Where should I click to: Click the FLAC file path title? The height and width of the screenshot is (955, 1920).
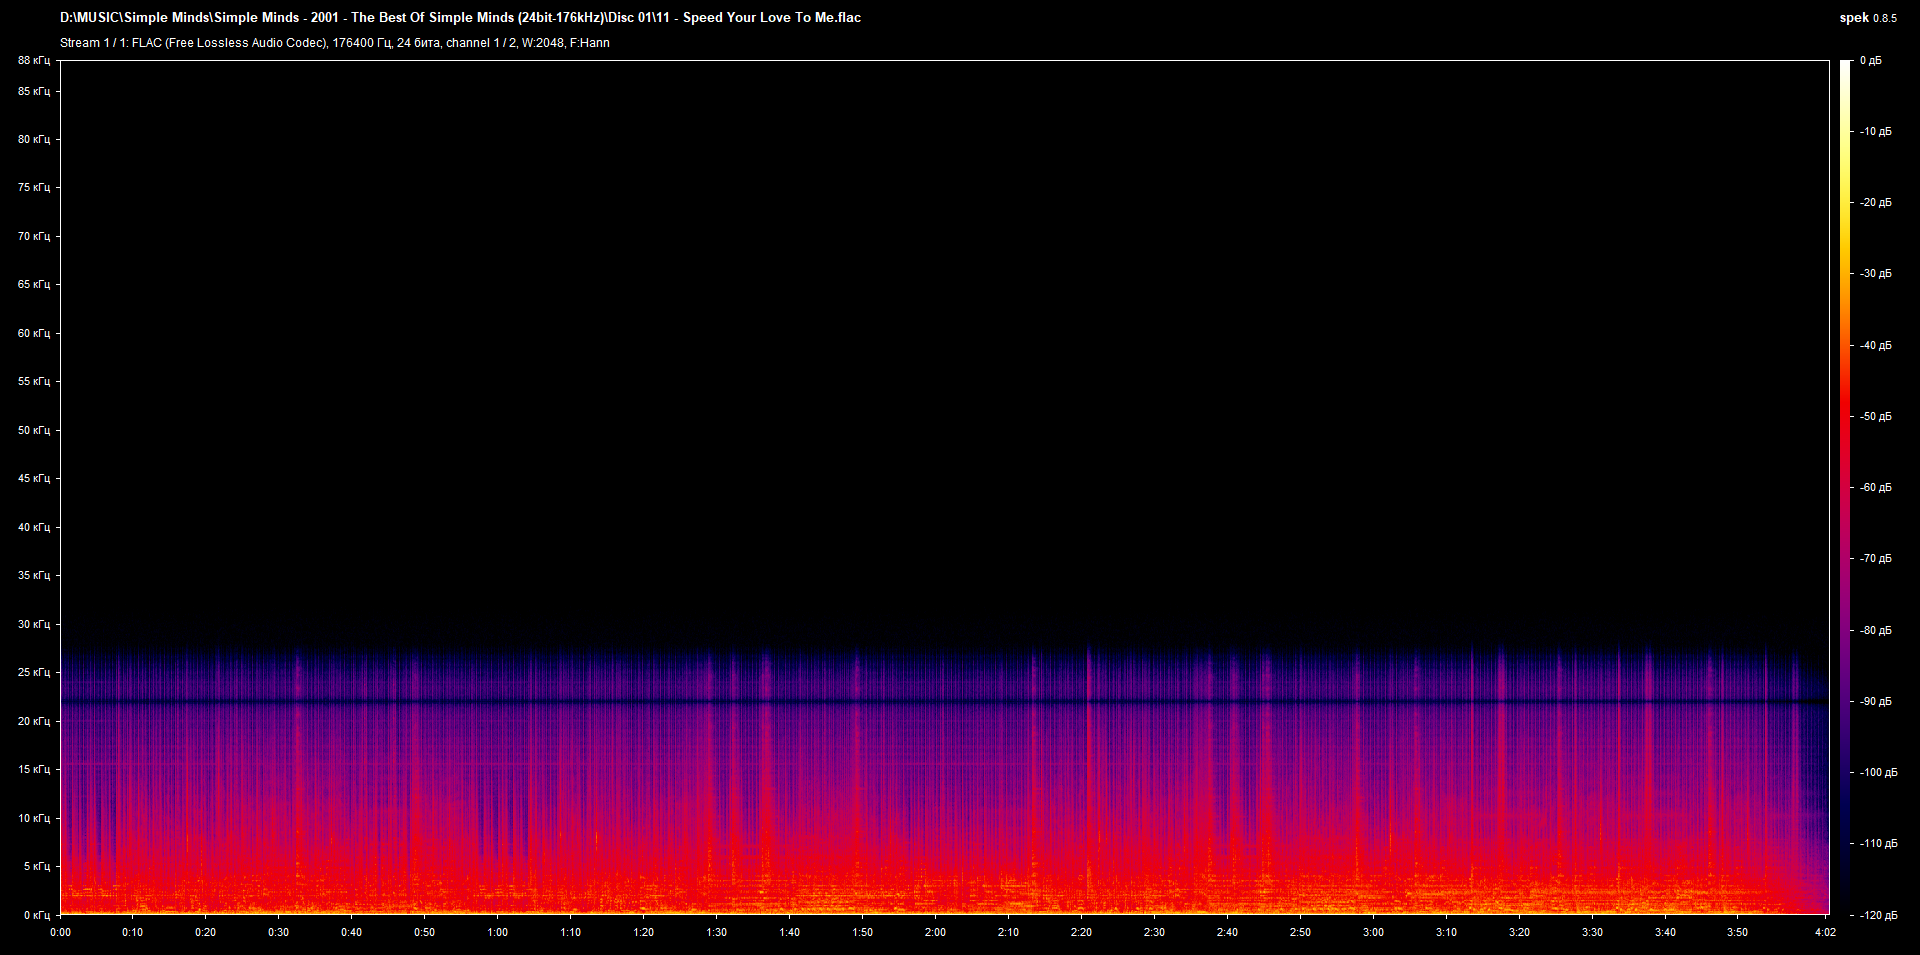click(x=460, y=17)
